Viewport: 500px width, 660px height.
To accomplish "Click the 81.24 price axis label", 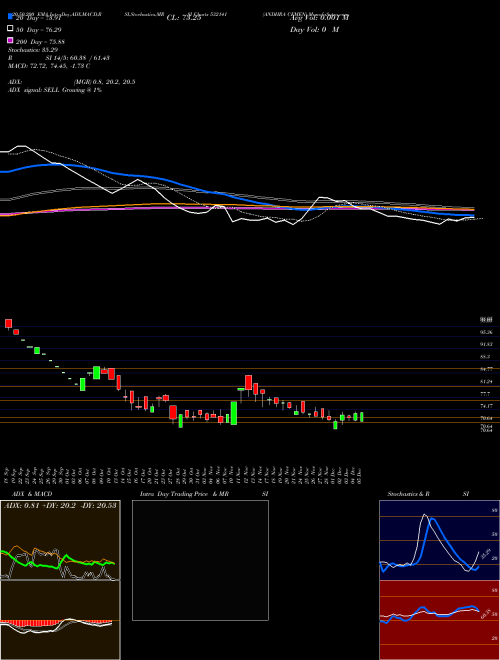I will click(486, 381).
